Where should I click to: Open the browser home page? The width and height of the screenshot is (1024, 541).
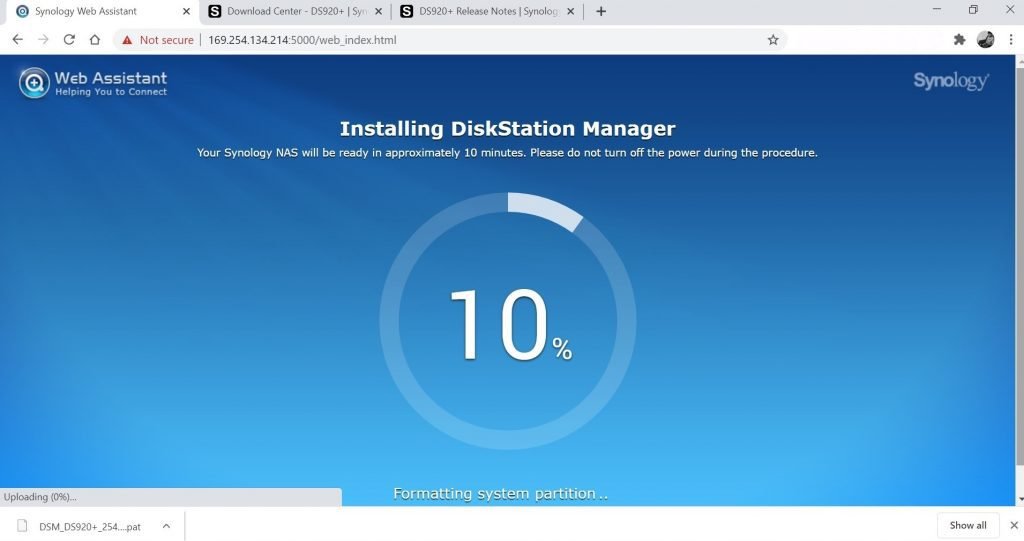[95, 40]
